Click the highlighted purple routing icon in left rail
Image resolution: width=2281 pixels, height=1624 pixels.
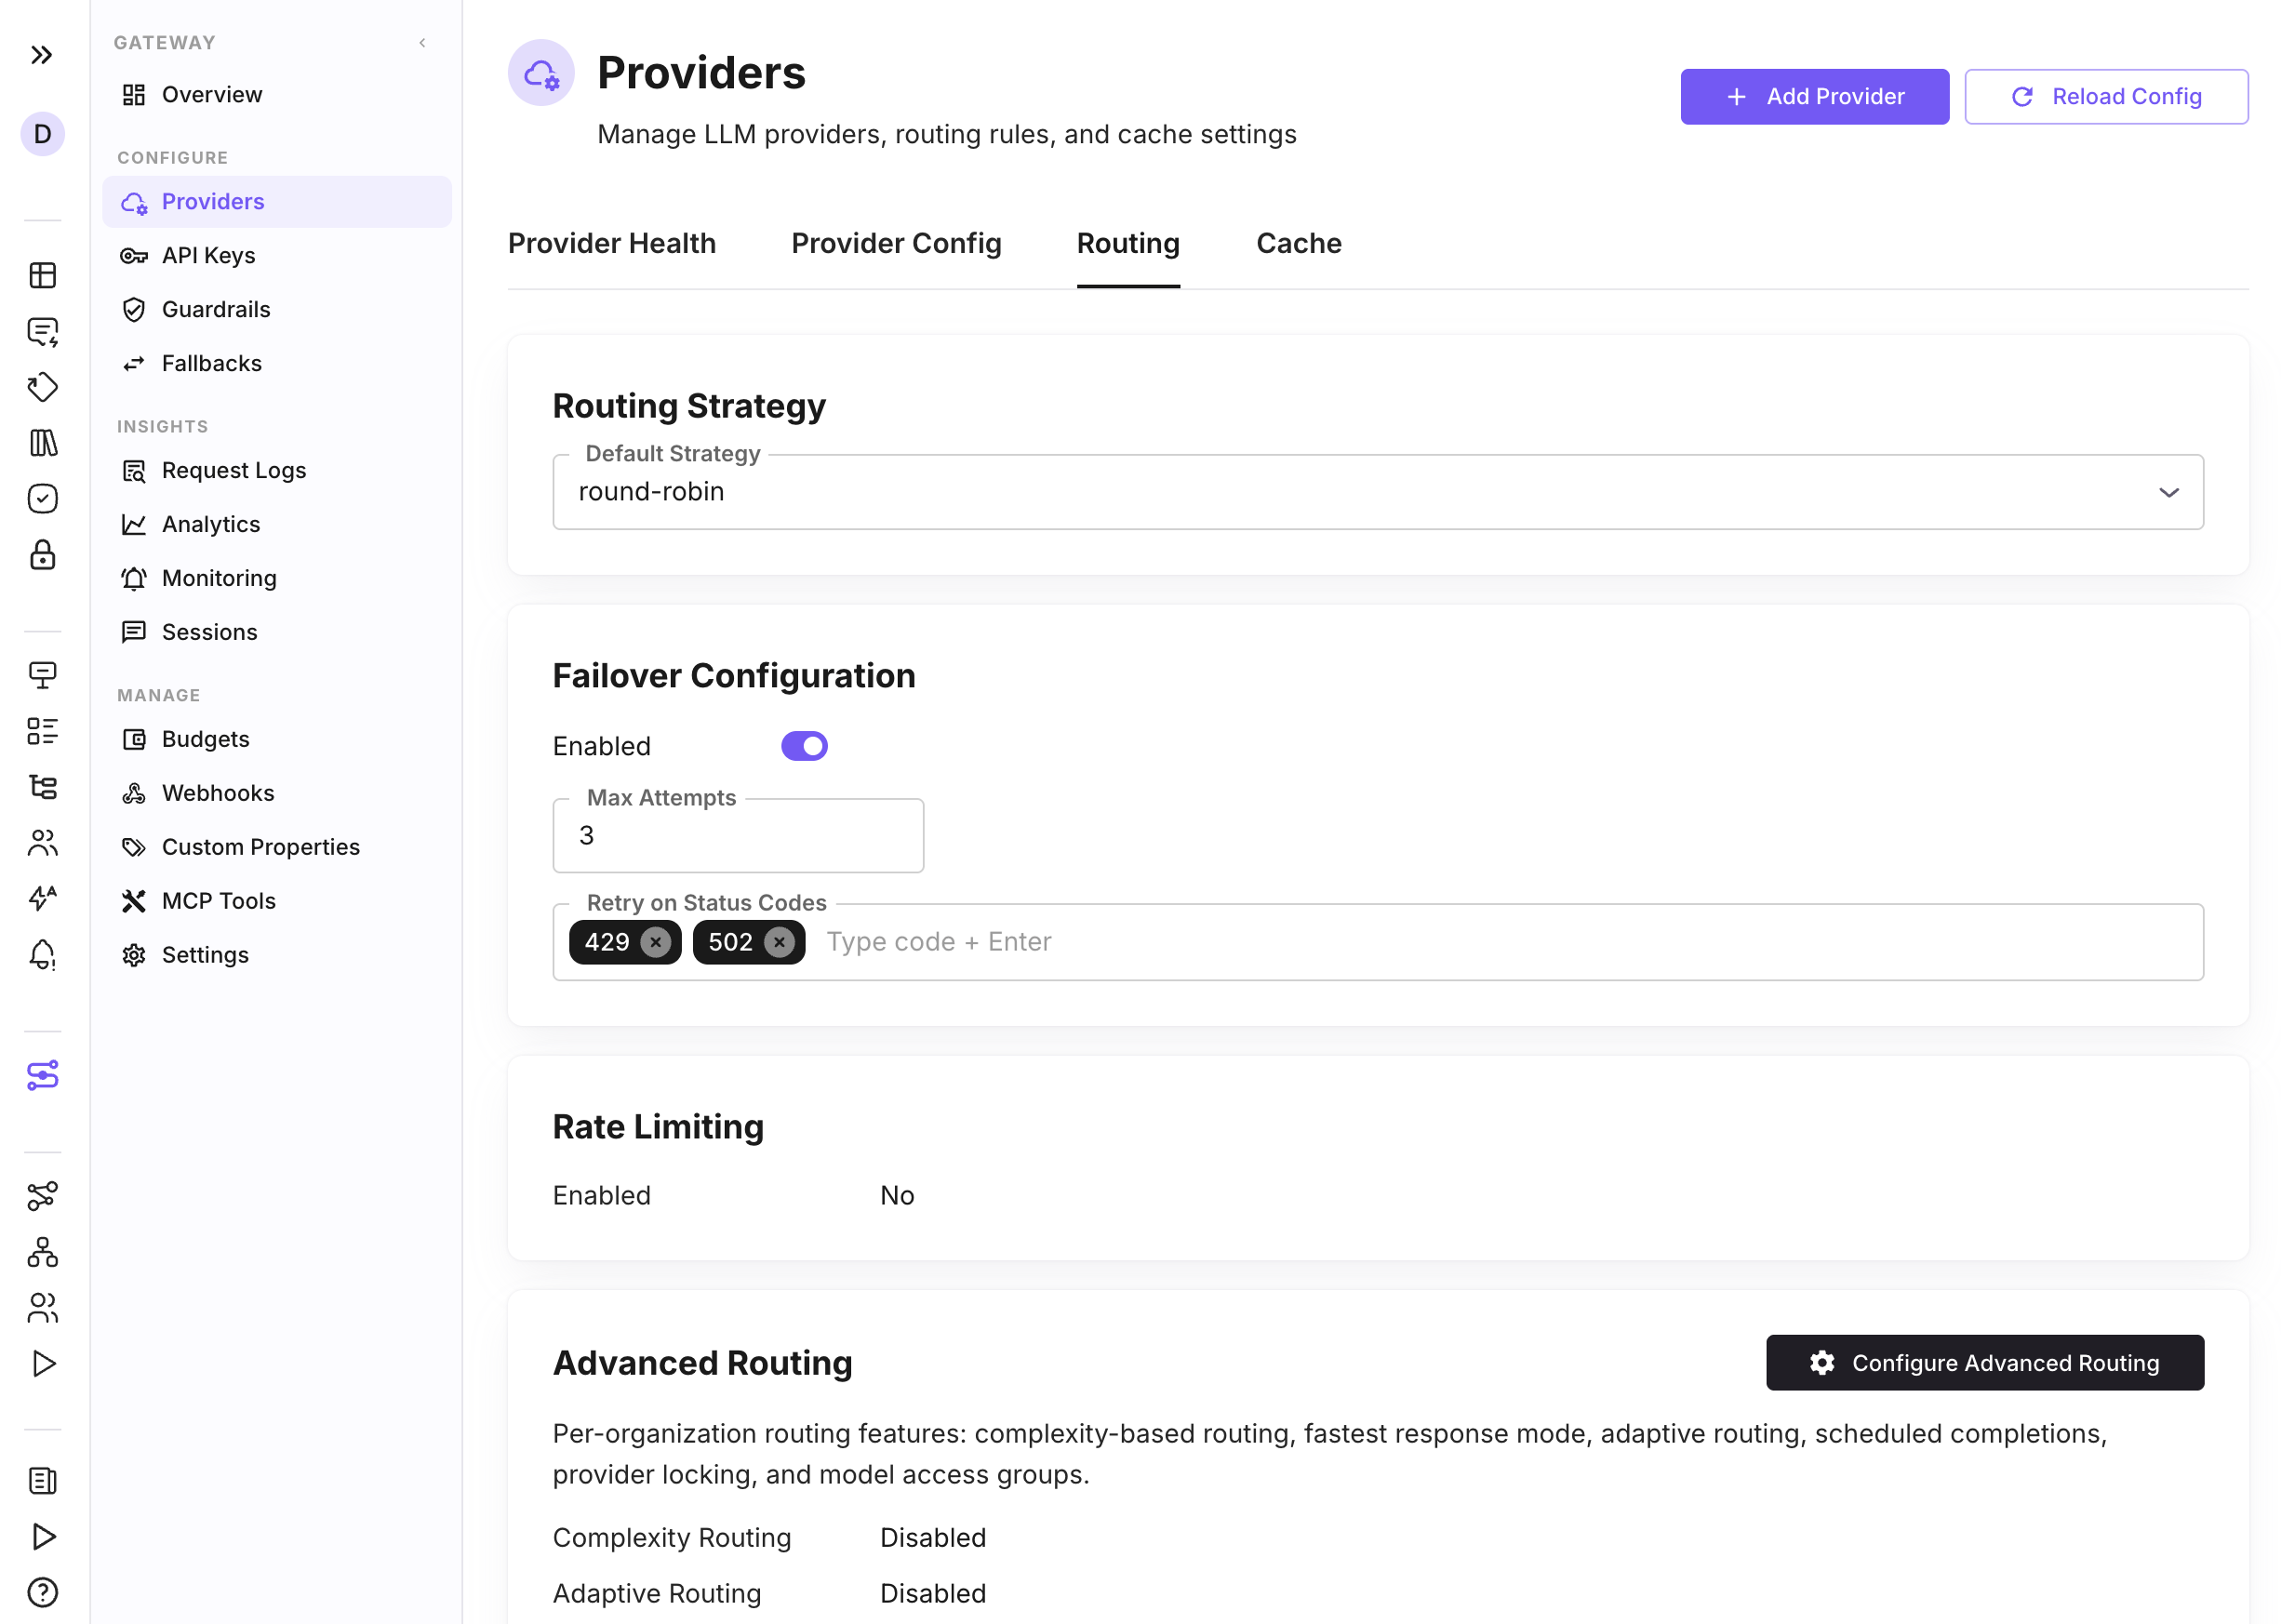pos(42,1076)
